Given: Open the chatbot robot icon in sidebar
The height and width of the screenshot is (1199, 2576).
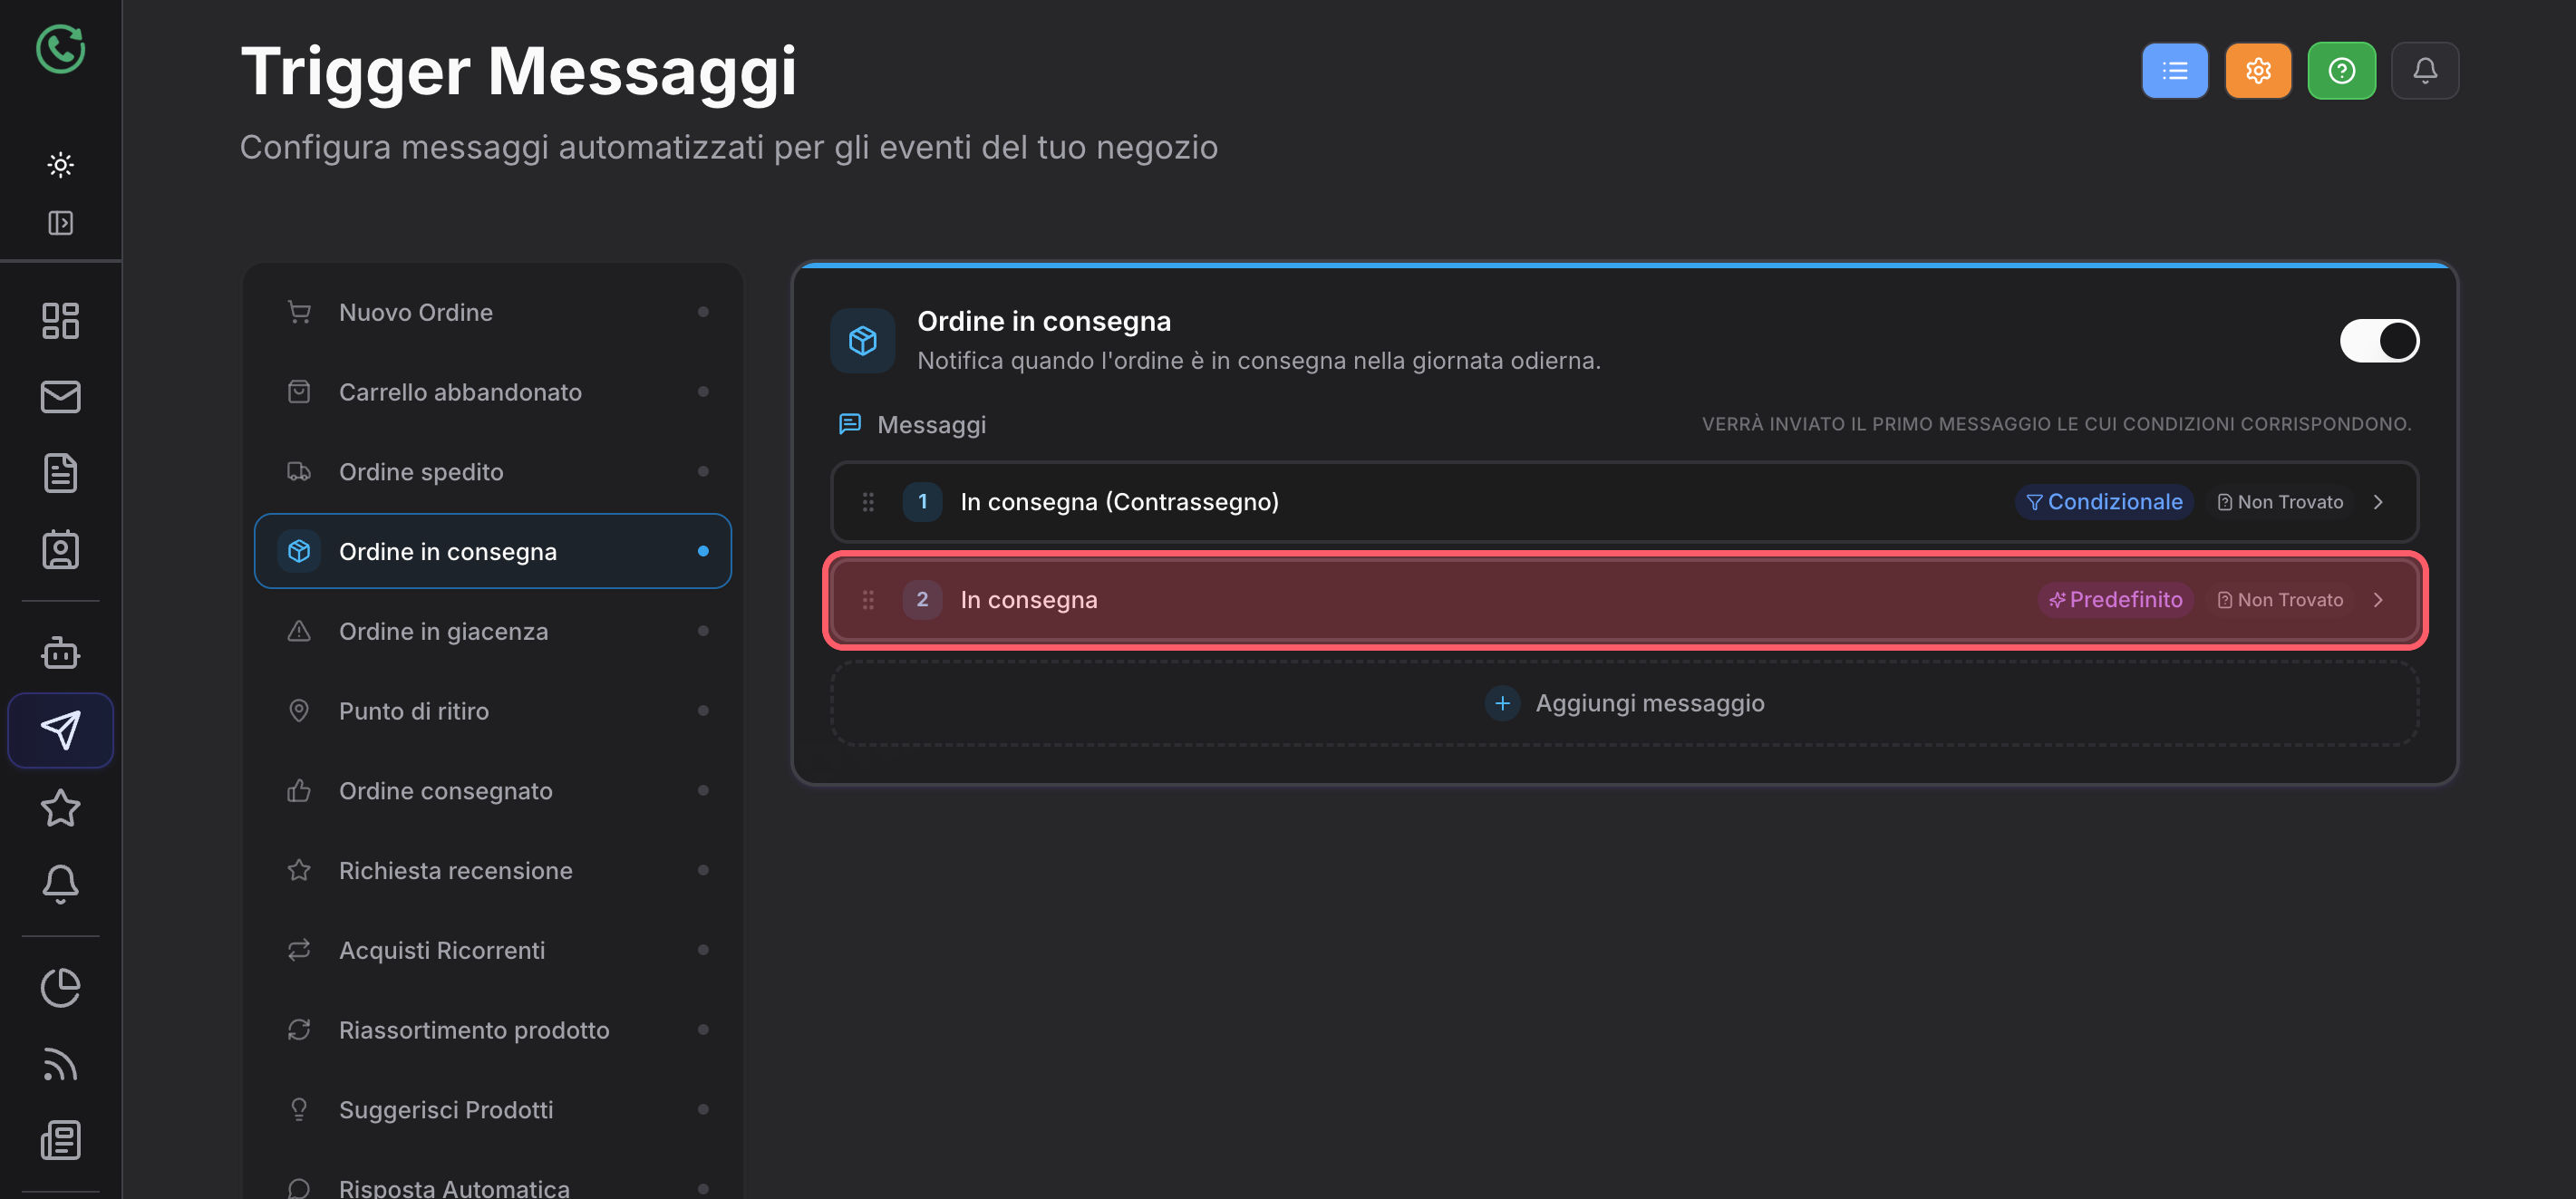Looking at the screenshot, I should (x=61, y=652).
